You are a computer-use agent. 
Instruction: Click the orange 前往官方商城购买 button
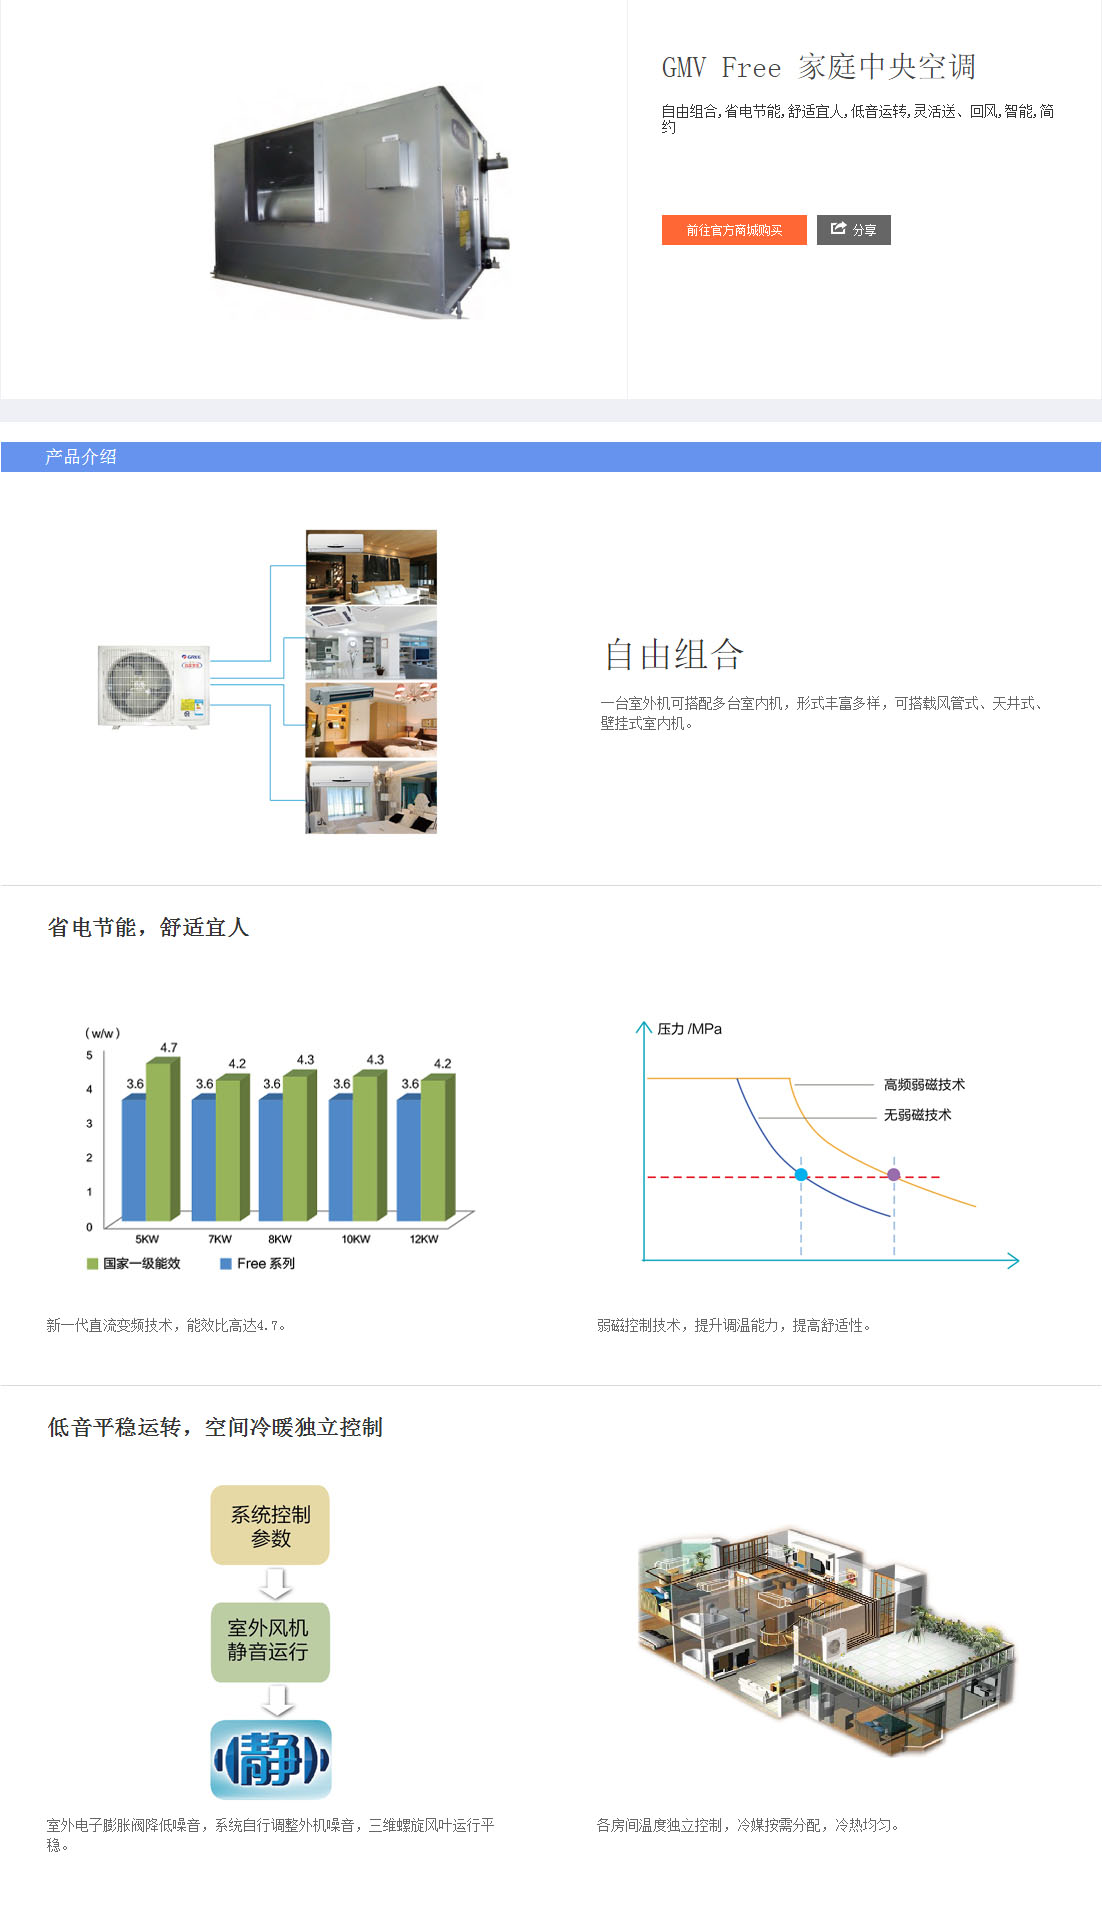click(733, 230)
